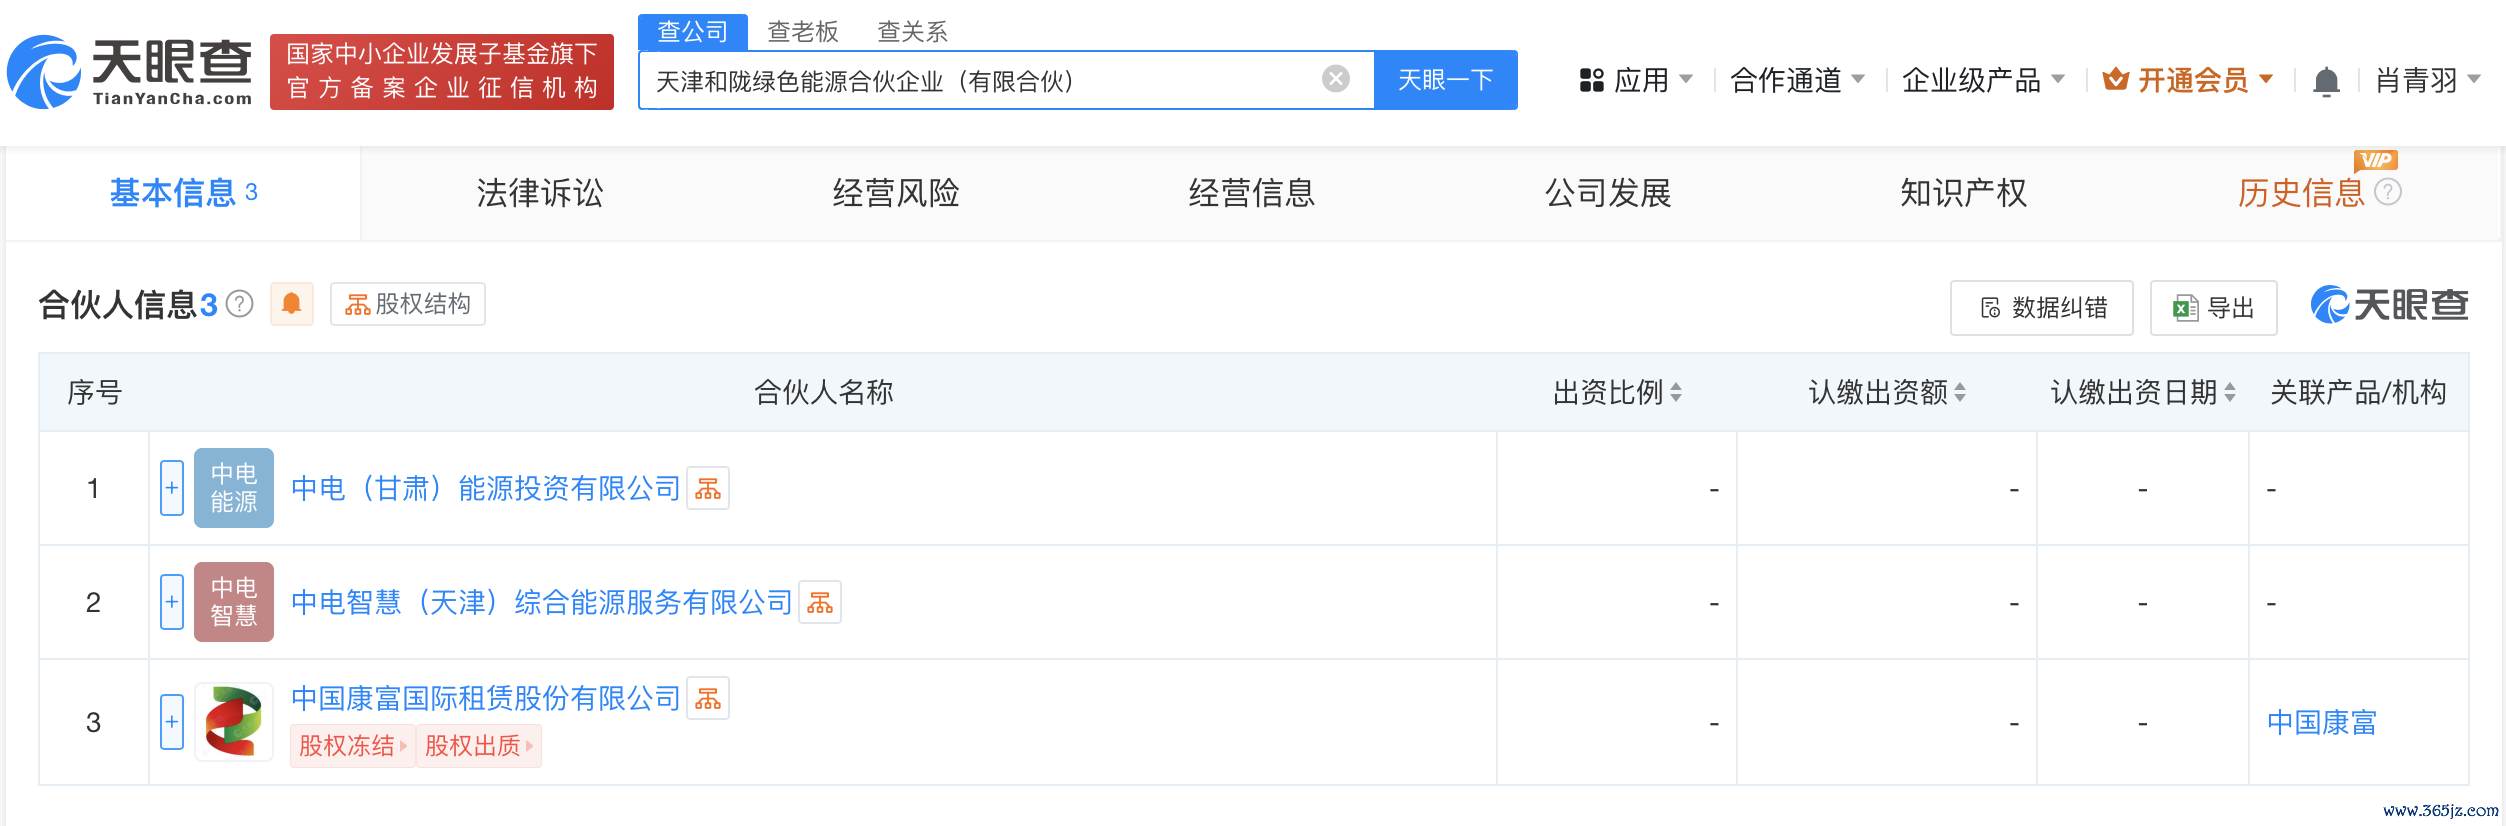This screenshot has height=826, width=2506.
Task: Open help question mark beside 合伙人信息
Action: (240, 304)
